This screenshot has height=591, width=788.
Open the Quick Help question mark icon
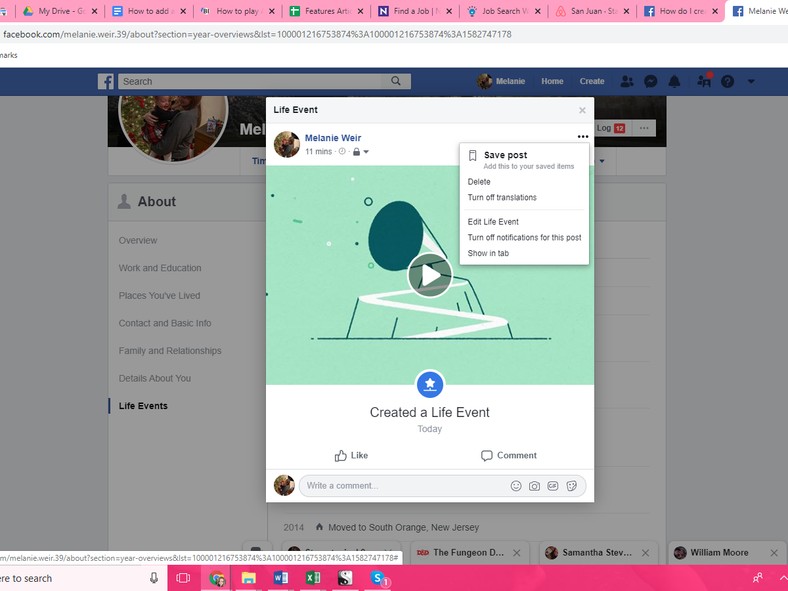point(727,81)
